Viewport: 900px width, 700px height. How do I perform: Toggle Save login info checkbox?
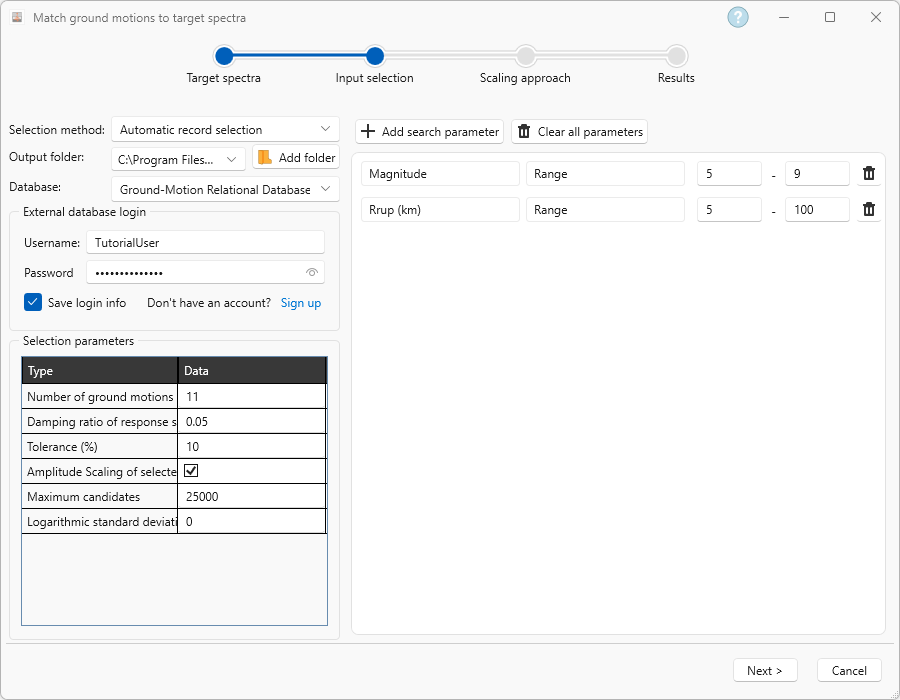pyautogui.click(x=33, y=302)
